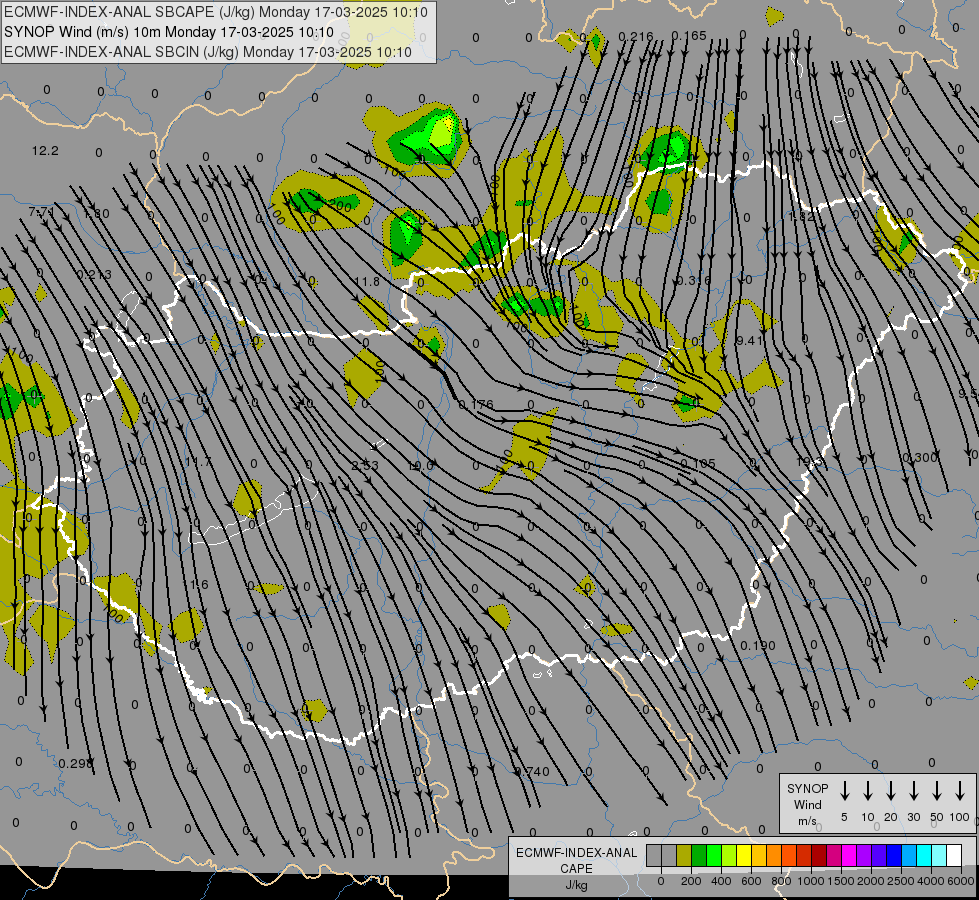The width and height of the screenshot is (979, 900).
Task: Click the 4000 tick label on the CAPE scale
Action: tap(930, 881)
